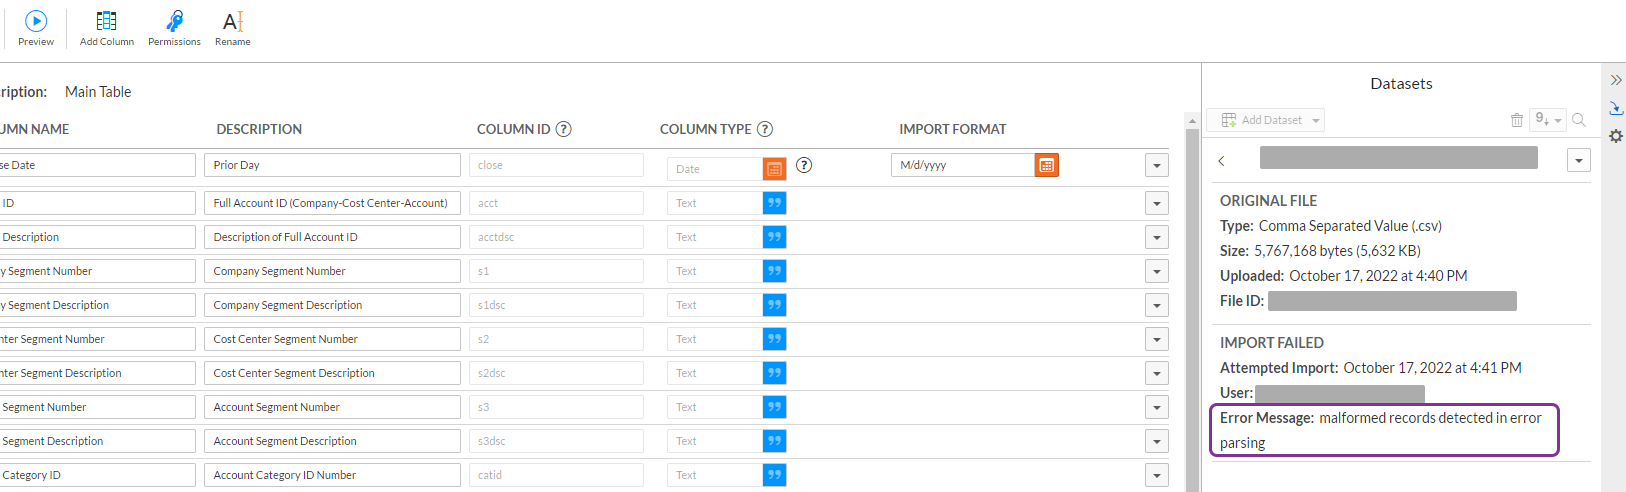1626x492 pixels.
Task: Expand the Prior Day row options dropdown
Action: coord(1157,166)
